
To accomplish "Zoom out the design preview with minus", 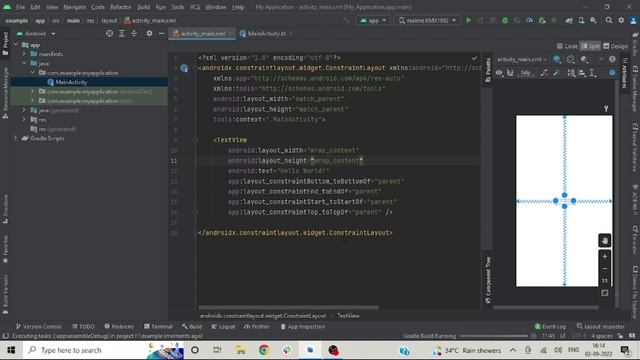I will click(605, 269).
